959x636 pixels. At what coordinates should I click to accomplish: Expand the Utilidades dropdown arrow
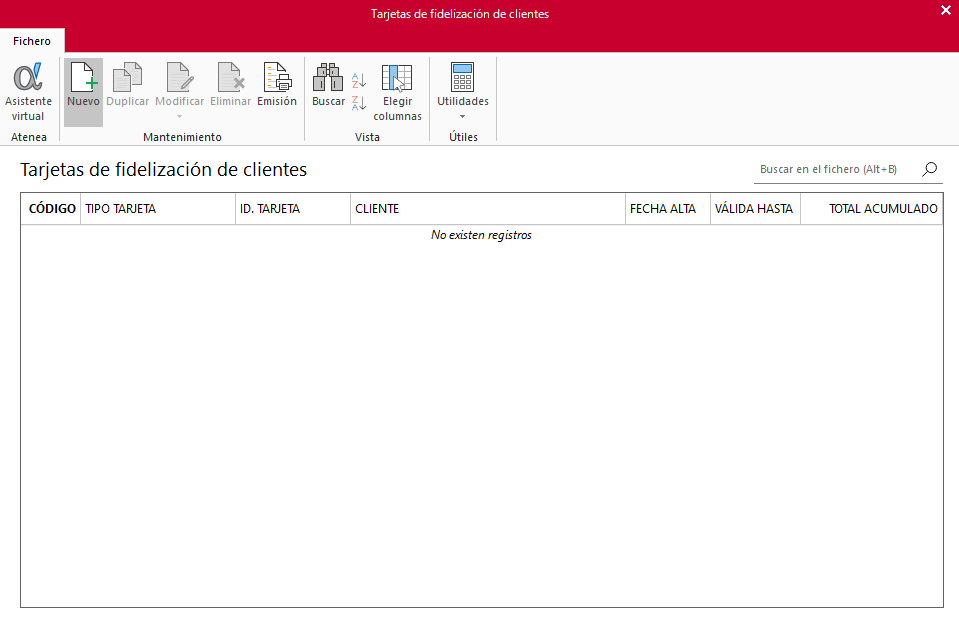pos(462,117)
